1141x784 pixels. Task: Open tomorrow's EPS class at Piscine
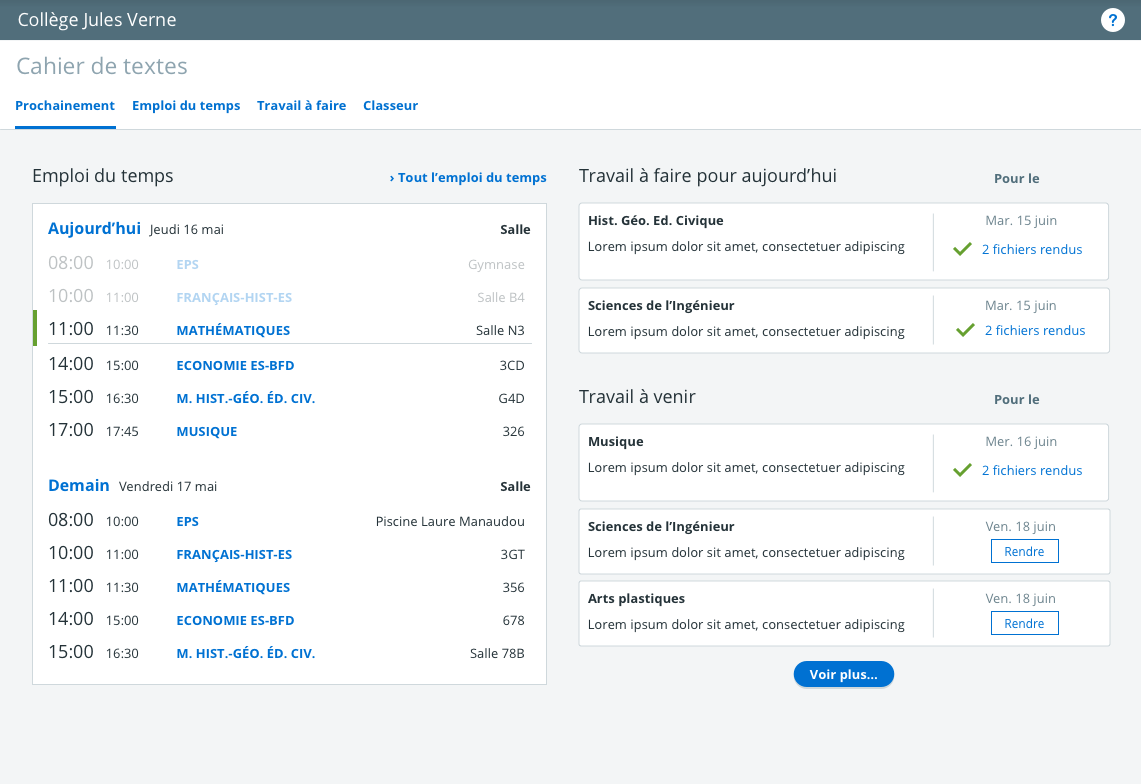pos(187,521)
